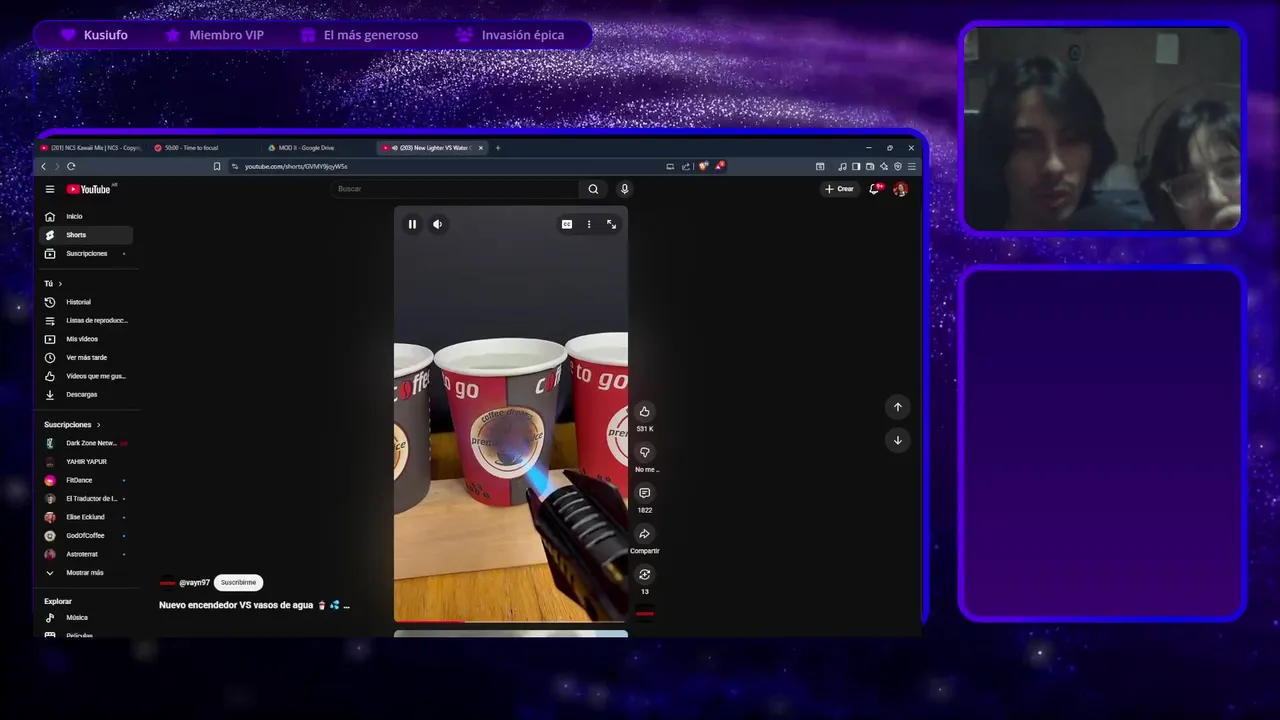Open the Short's three-dot options menu
This screenshot has height=720, width=1280.
[589, 224]
